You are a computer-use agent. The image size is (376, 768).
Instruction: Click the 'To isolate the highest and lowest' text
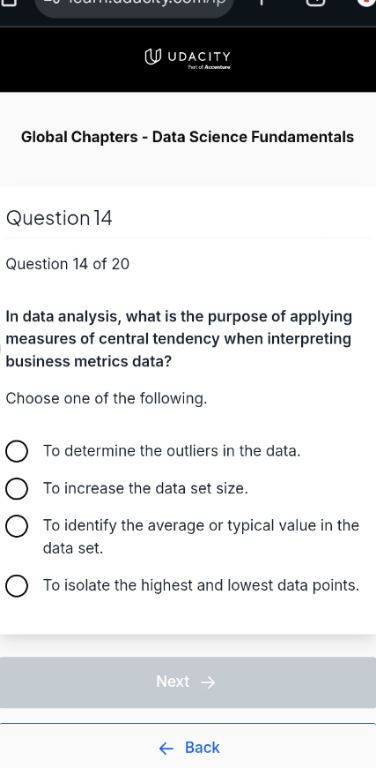pyautogui.click(x=201, y=586)
